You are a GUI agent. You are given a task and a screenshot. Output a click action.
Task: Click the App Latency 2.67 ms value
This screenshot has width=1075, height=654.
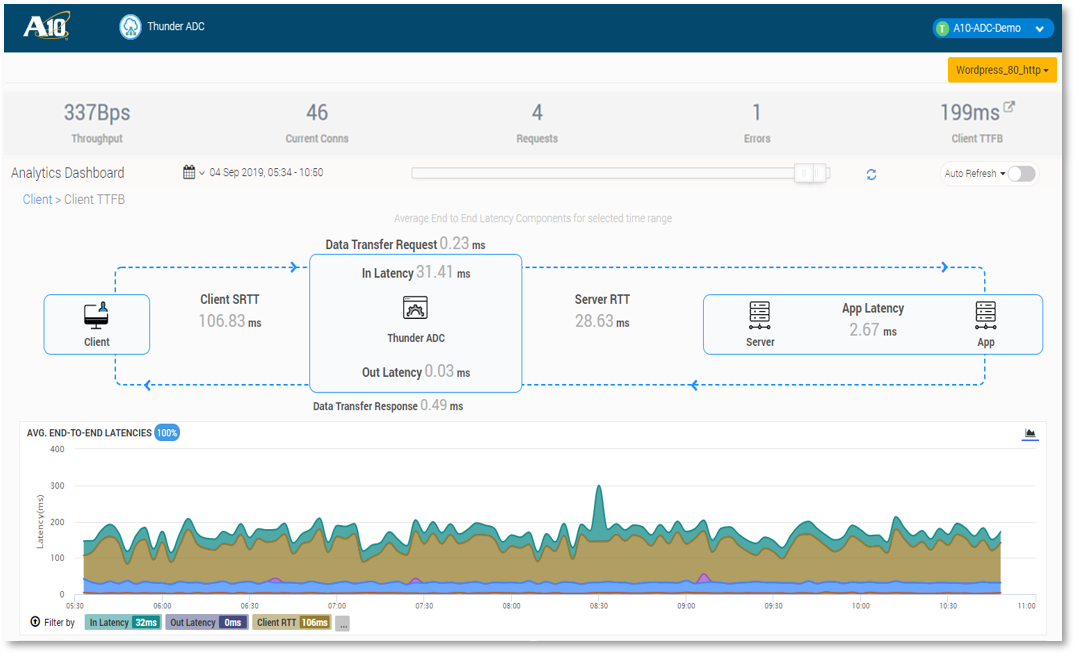point(873,330)
